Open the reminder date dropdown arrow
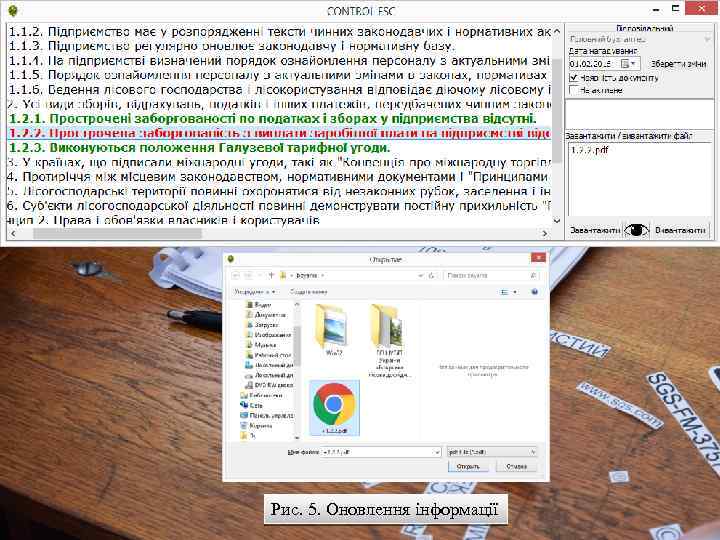Viewport: 720px width, 540px height. click(634, 63)
